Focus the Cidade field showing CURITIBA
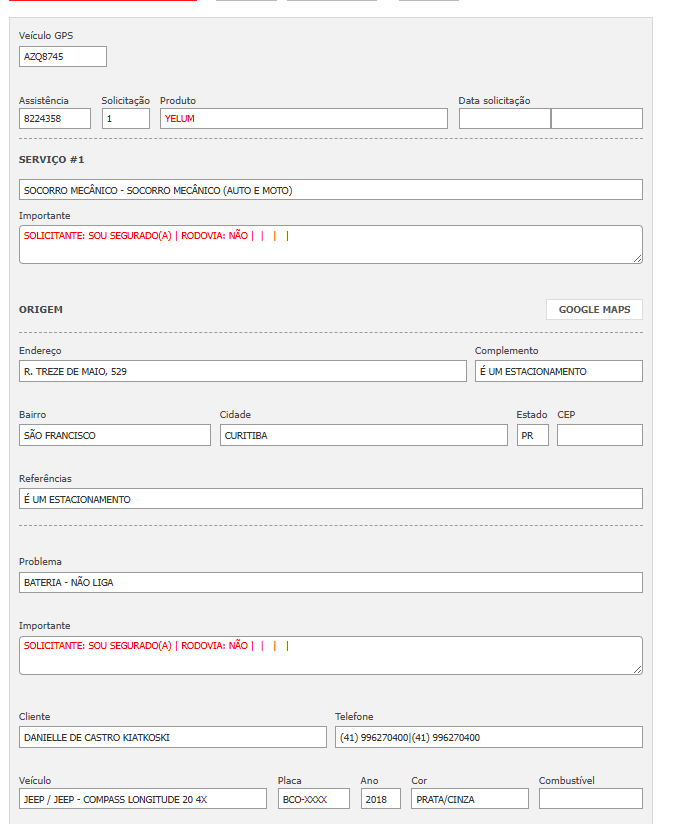Screen dimensions: 680x824 coord(363,435)
